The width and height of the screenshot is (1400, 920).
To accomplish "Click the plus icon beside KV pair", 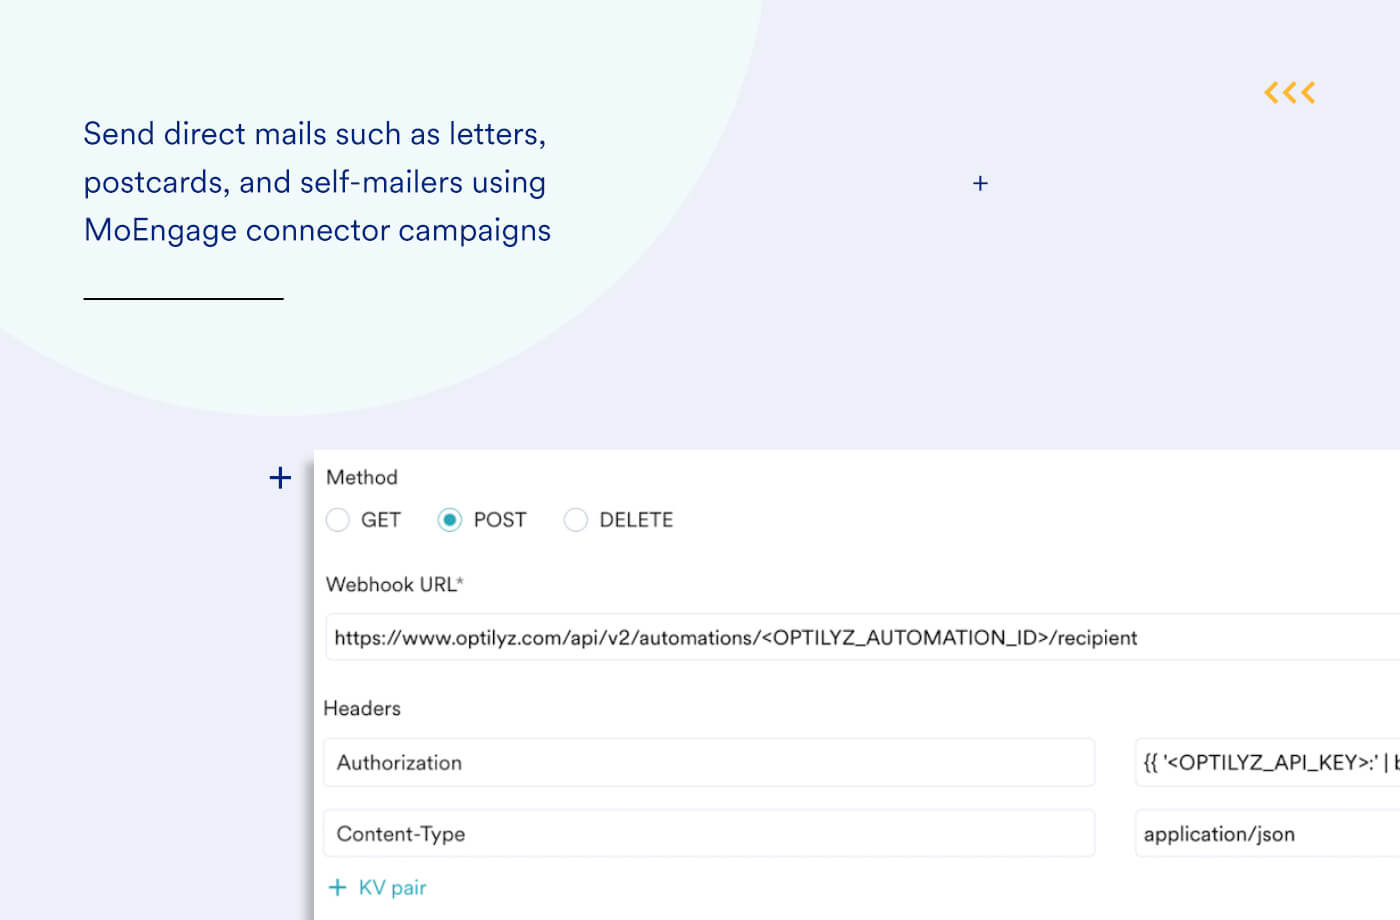I will [x=338, y=888].
